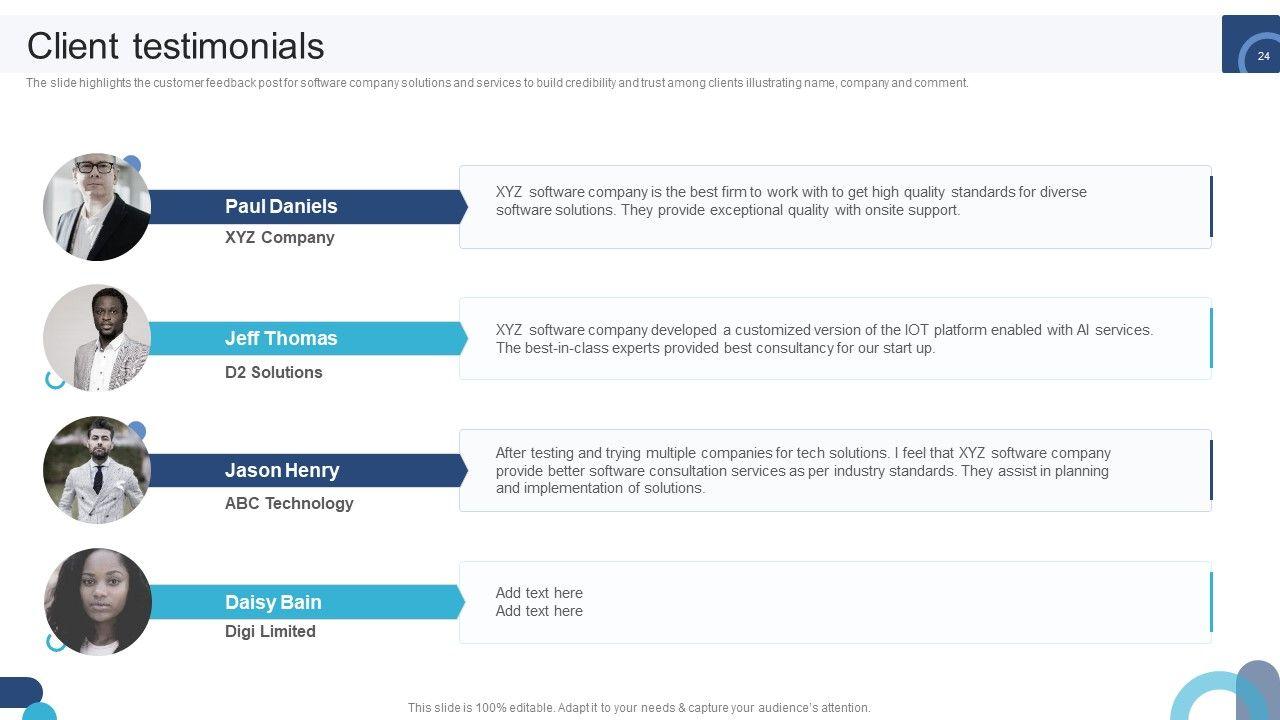
Task: Select the Digi Limited label
Action: pyautogui.click(x=270, y=632)
